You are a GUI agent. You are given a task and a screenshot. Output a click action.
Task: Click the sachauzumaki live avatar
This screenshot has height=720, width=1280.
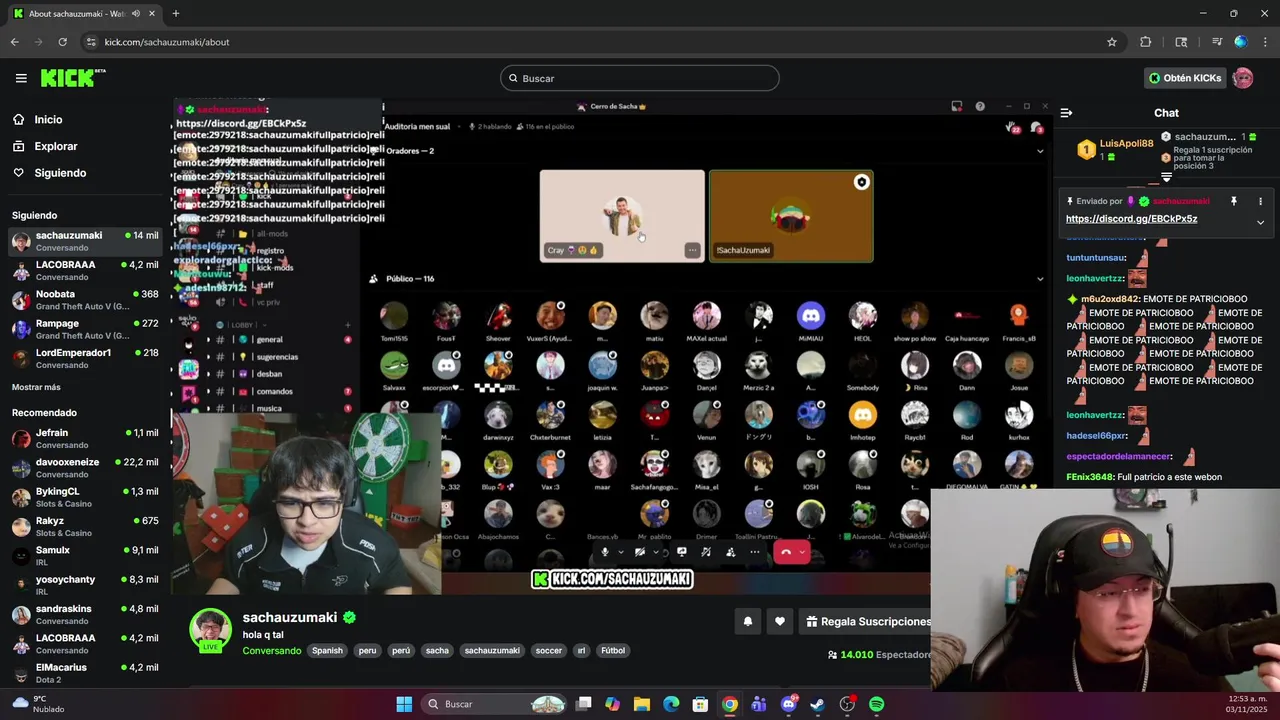coord(211,630)
